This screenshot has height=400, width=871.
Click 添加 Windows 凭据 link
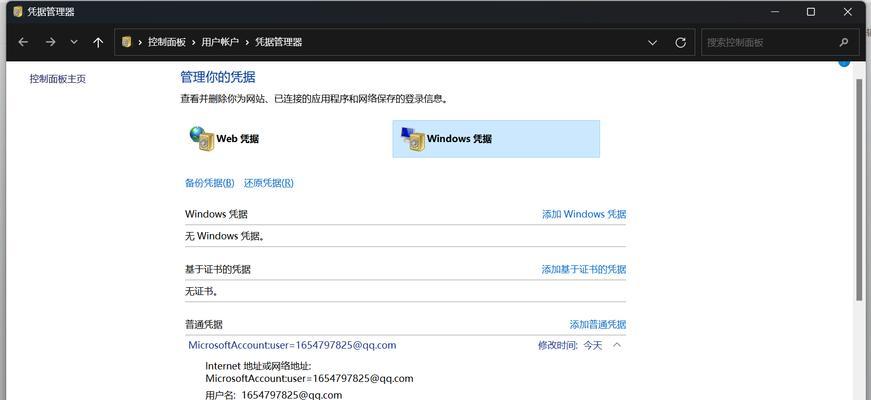pos(584,214)
